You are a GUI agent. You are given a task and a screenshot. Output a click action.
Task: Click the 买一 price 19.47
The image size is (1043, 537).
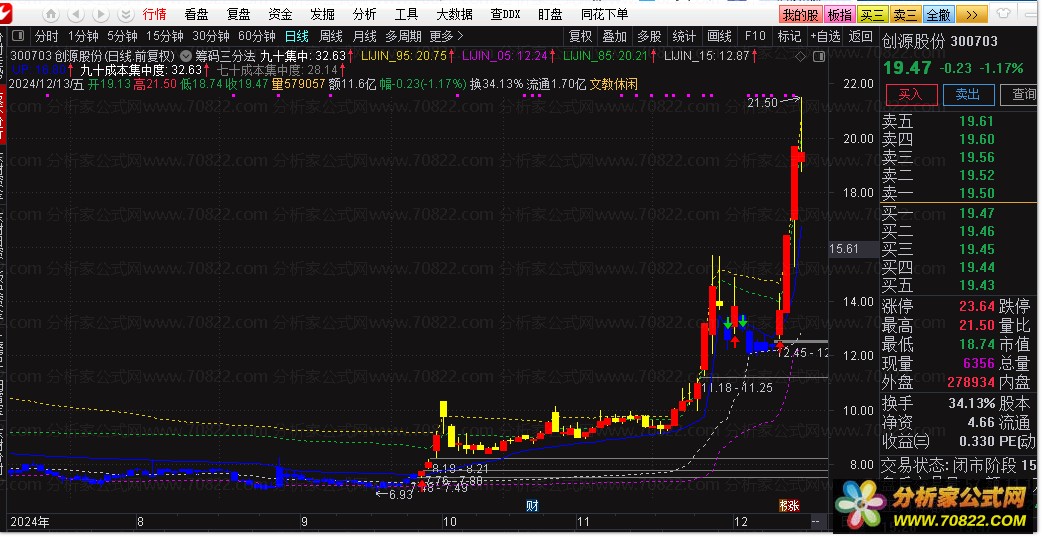coord(976,213)
